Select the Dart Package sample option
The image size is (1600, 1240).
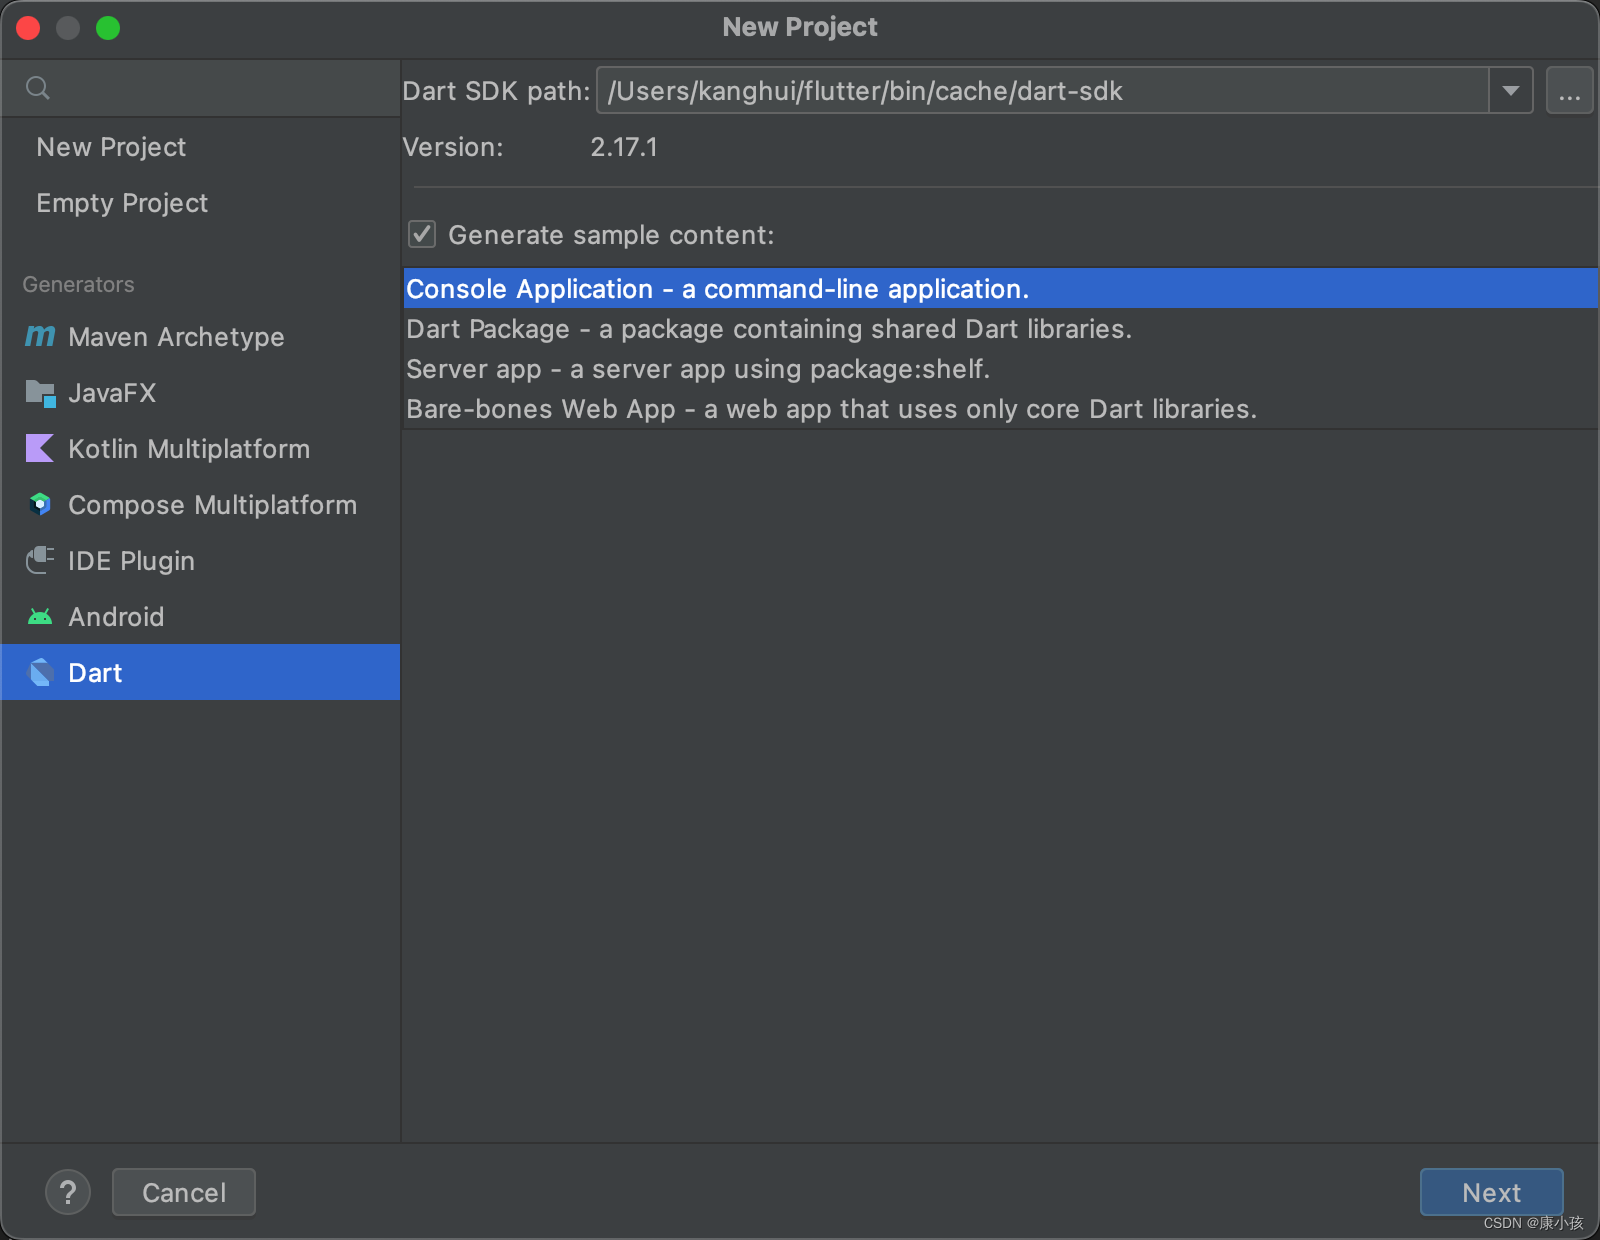(769, 328)
